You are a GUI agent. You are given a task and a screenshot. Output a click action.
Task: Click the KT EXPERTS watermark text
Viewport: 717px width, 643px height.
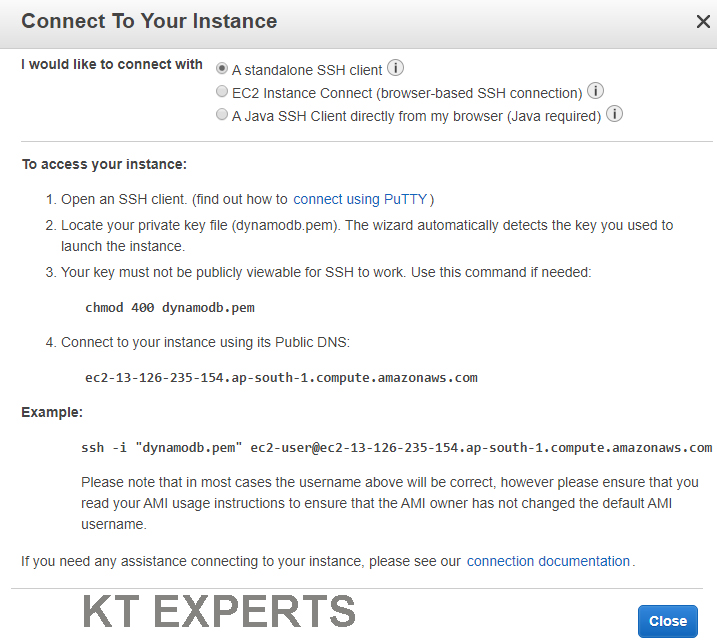pos(219,611)
